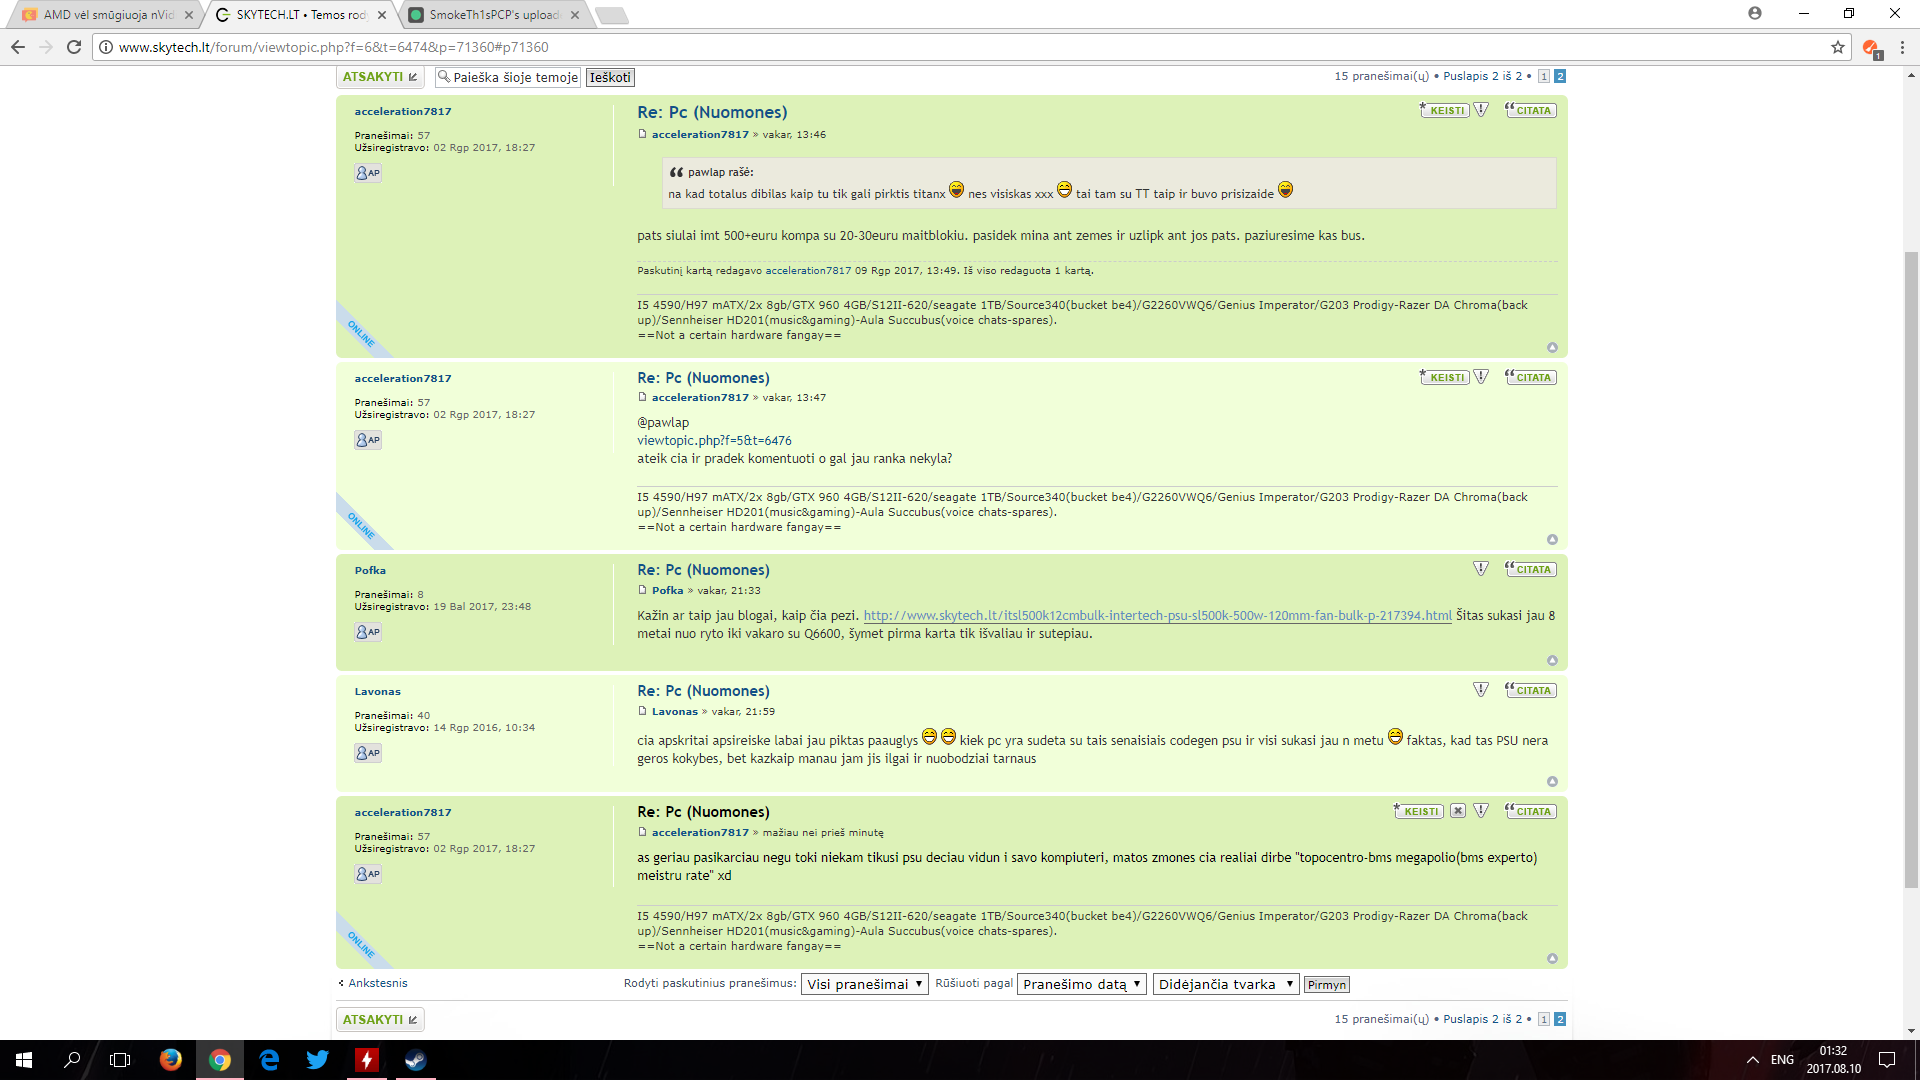1920x1080 pixels.
Task: Click the page vertical scrollbar thumb
Action: tap(1911, 570)
